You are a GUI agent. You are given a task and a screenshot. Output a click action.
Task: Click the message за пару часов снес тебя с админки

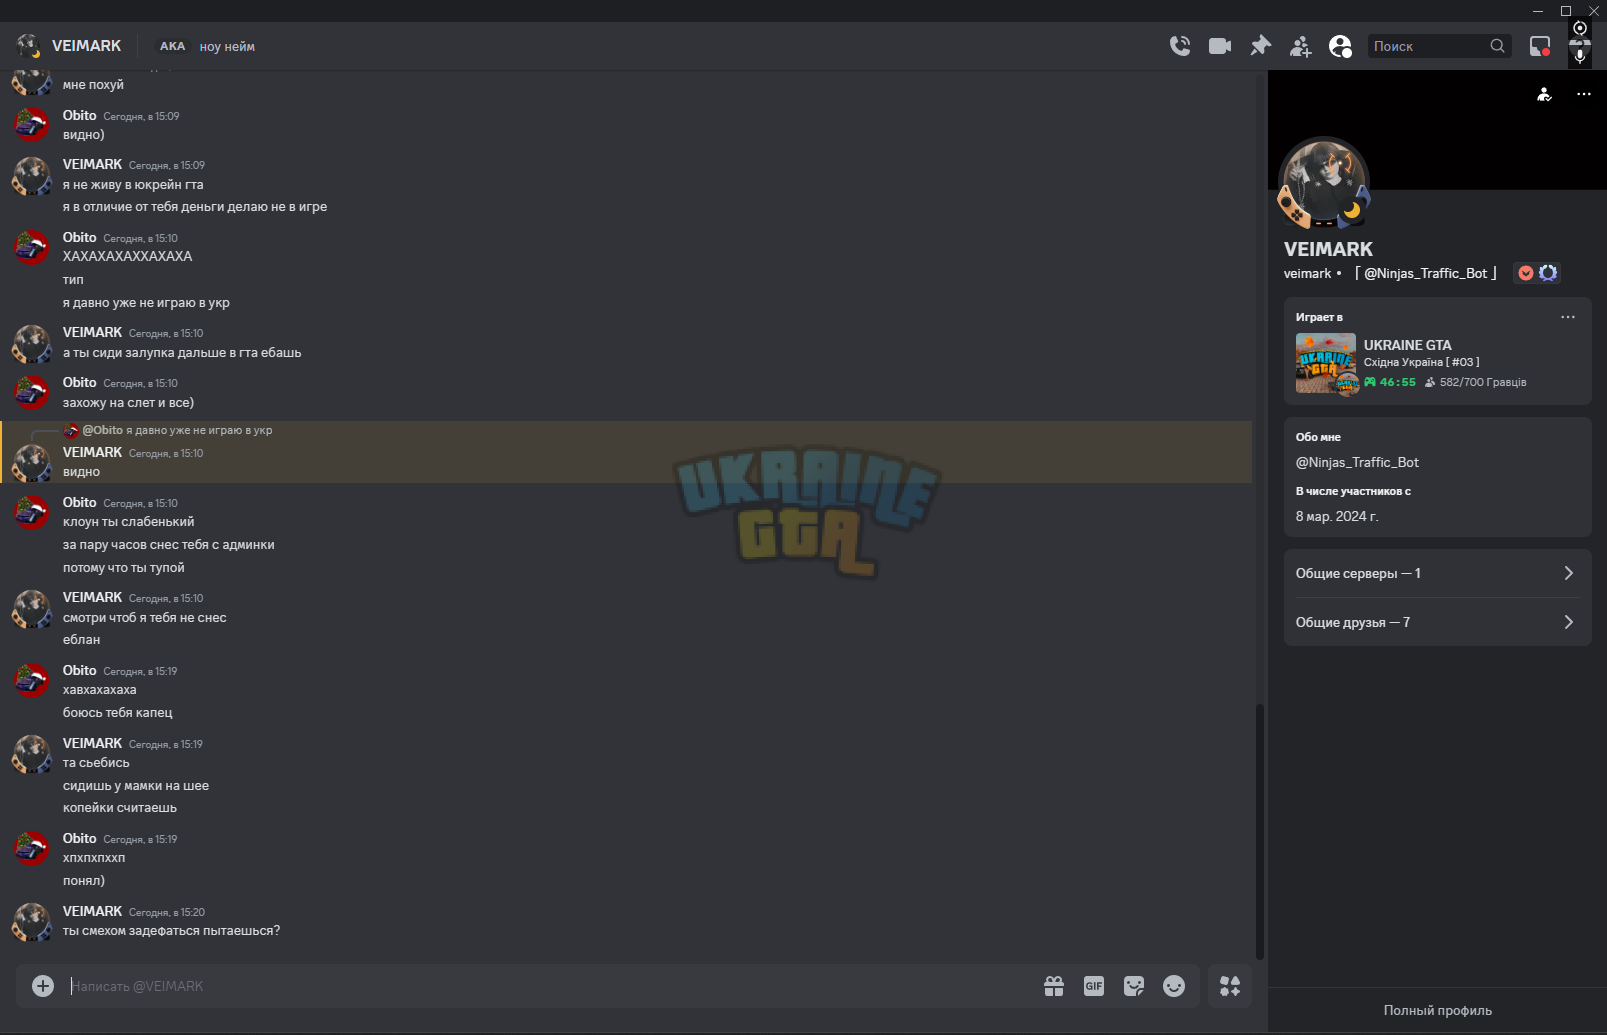[168, 545]
